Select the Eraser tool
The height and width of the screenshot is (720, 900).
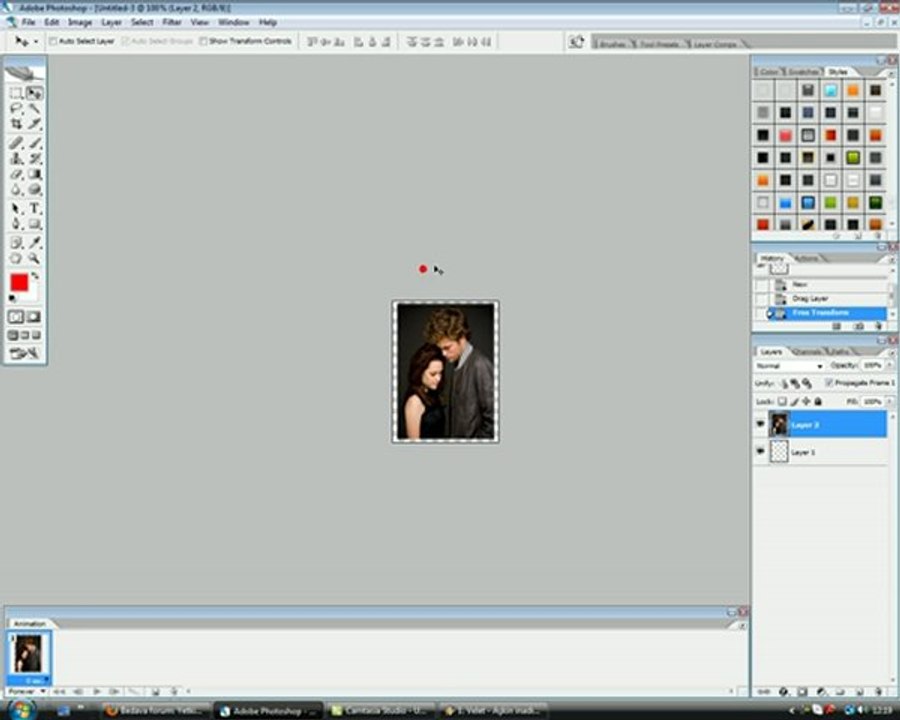16,174
